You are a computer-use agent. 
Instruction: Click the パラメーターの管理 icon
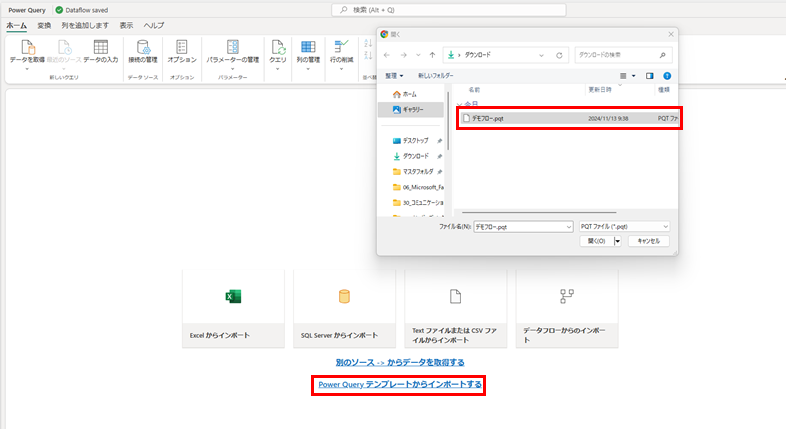(x=233, y=47)
